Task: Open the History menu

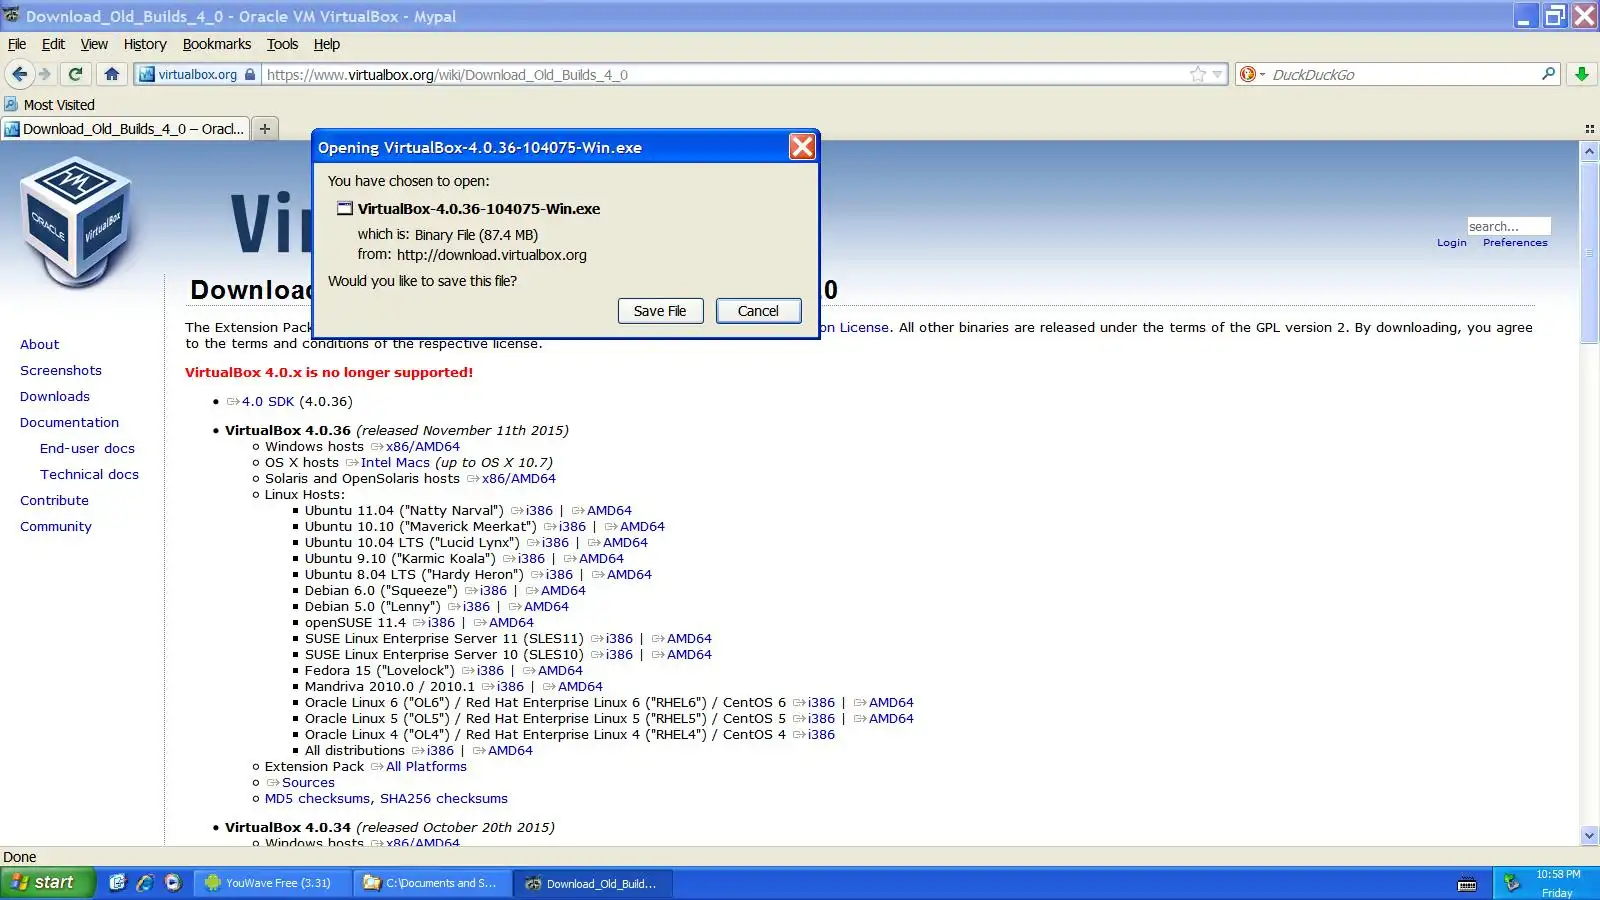Action: click(x=145, y=44)
